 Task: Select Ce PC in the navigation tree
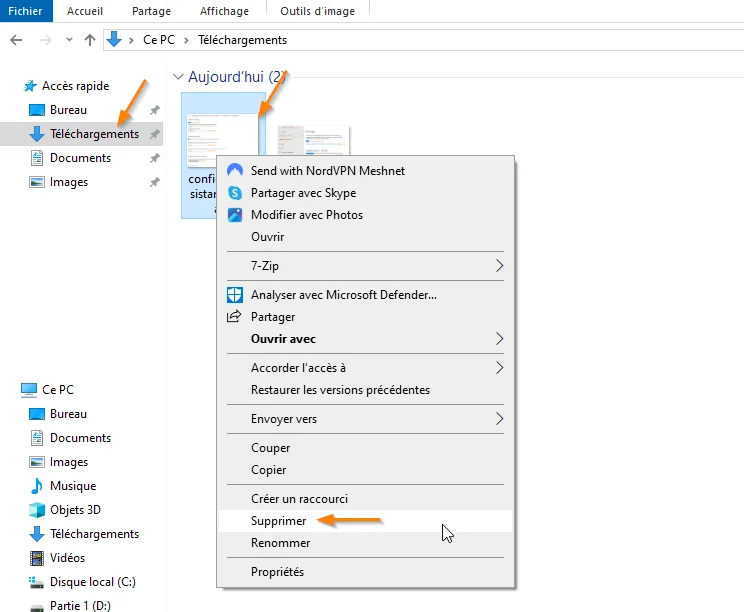click(58, 389)
